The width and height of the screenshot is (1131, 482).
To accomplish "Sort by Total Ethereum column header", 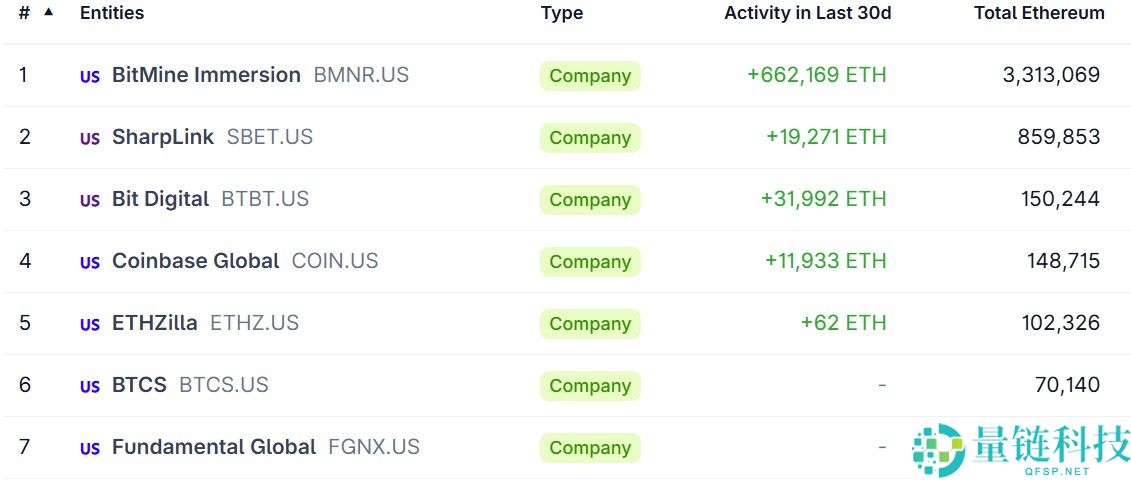I will (x=1039, y=13).
